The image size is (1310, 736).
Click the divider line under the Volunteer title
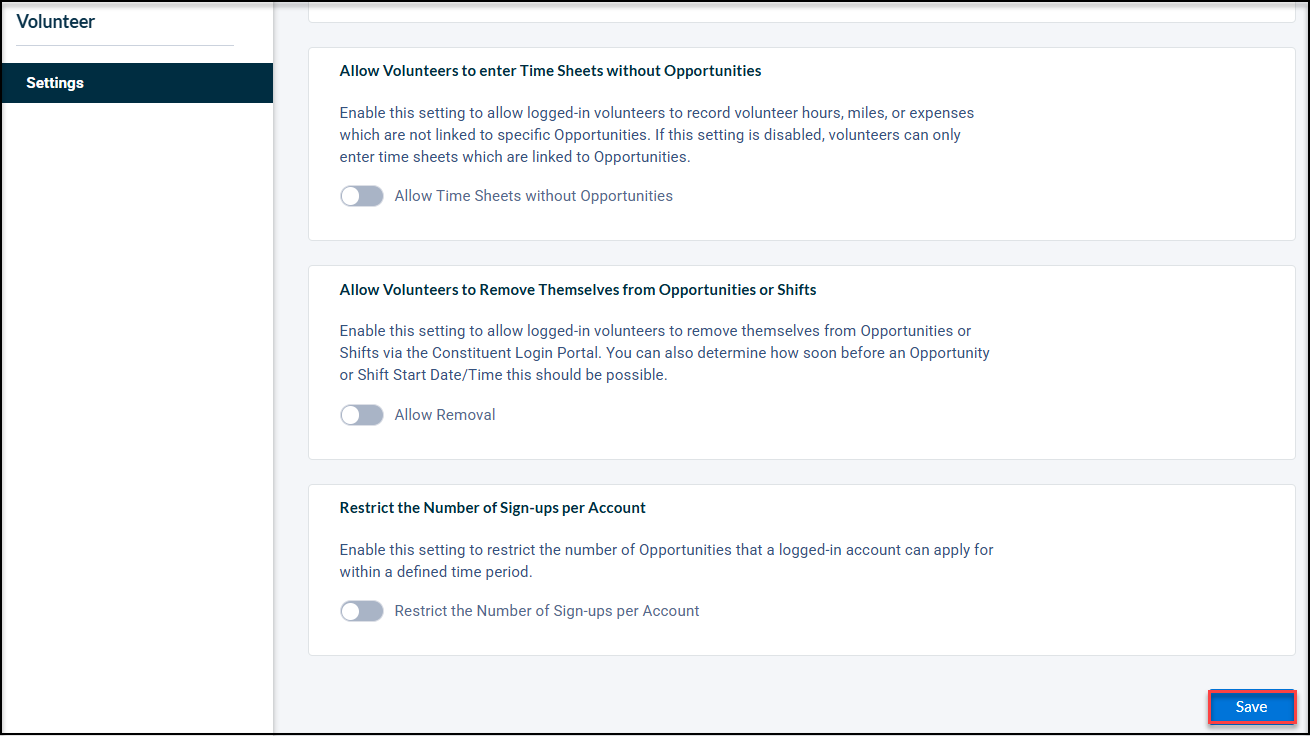pyautogui.click(x=125, y=46)
